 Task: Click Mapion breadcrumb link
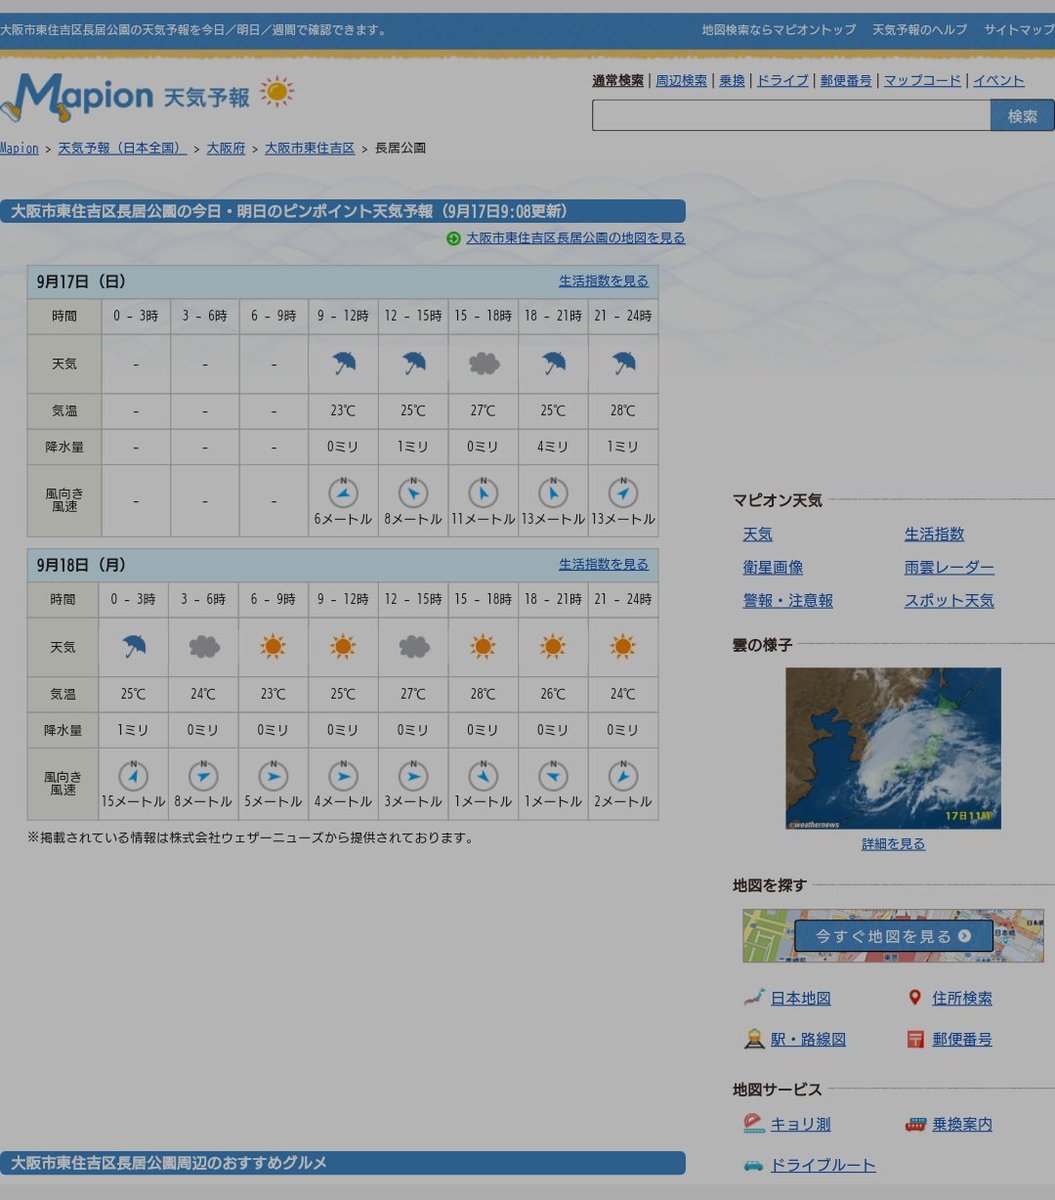19,148
